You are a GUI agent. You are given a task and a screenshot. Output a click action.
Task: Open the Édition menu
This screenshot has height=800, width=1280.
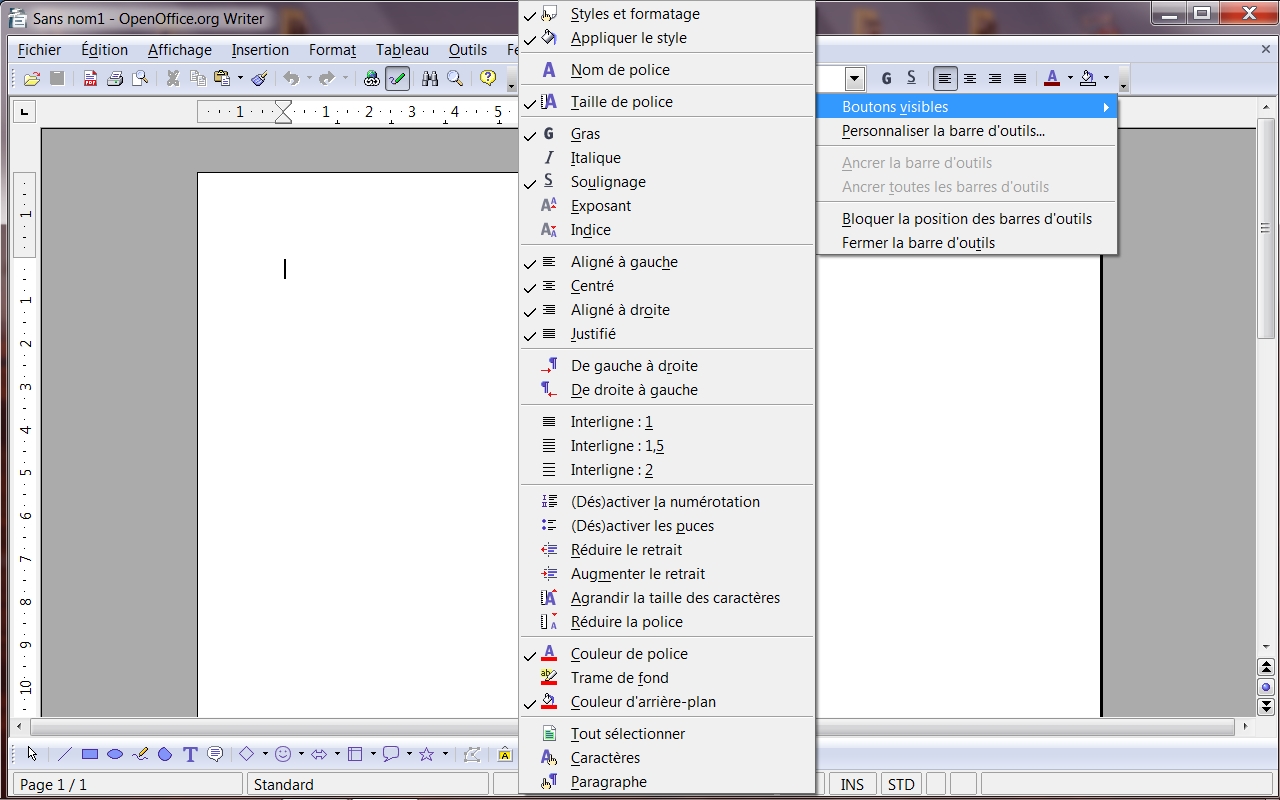(x=105, y=50)
